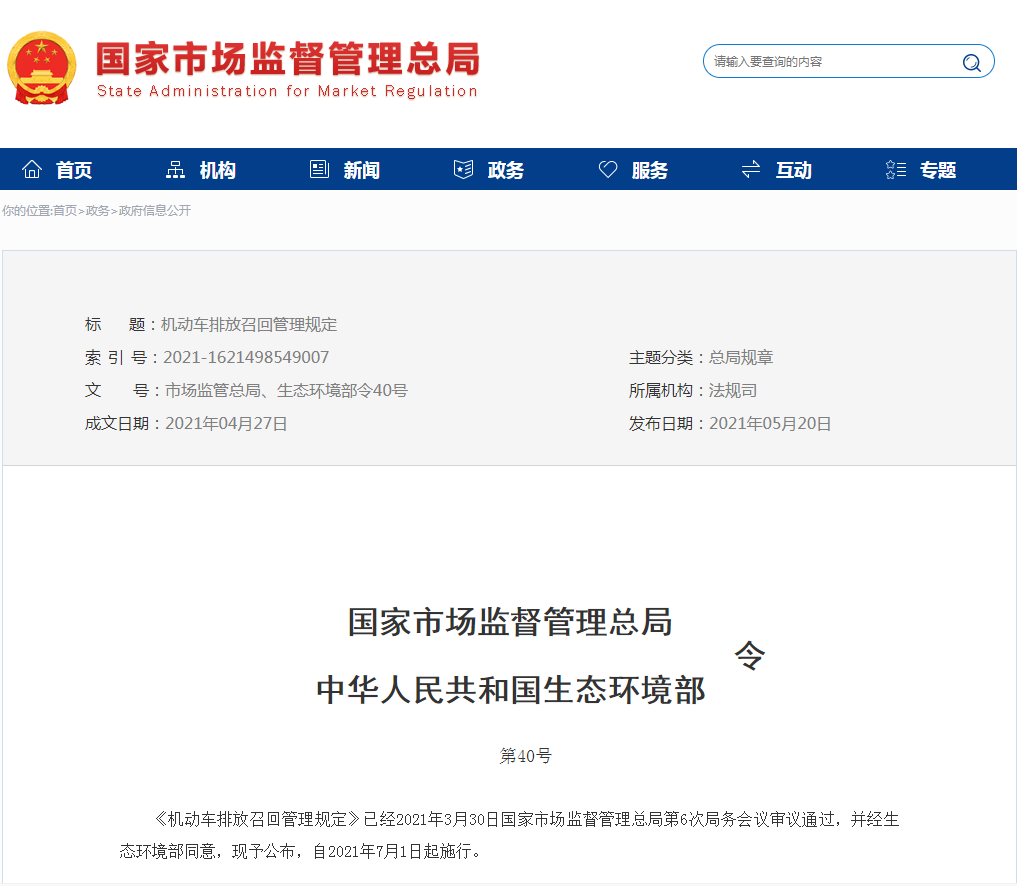Click the home icon on the navigation bar

(33, 168)
